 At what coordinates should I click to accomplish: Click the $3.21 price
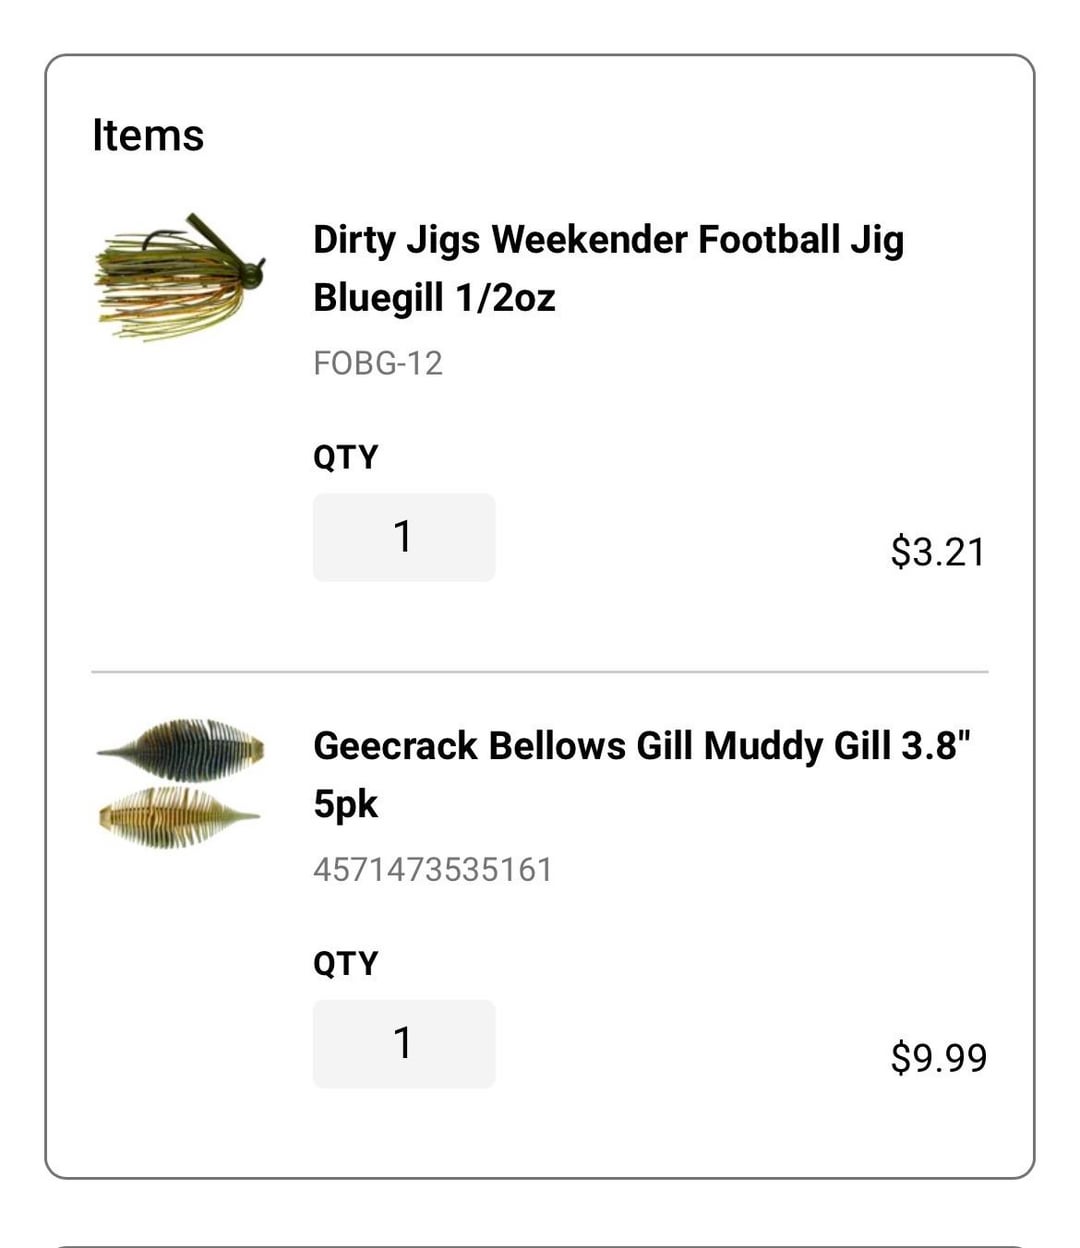click(937, 552)
